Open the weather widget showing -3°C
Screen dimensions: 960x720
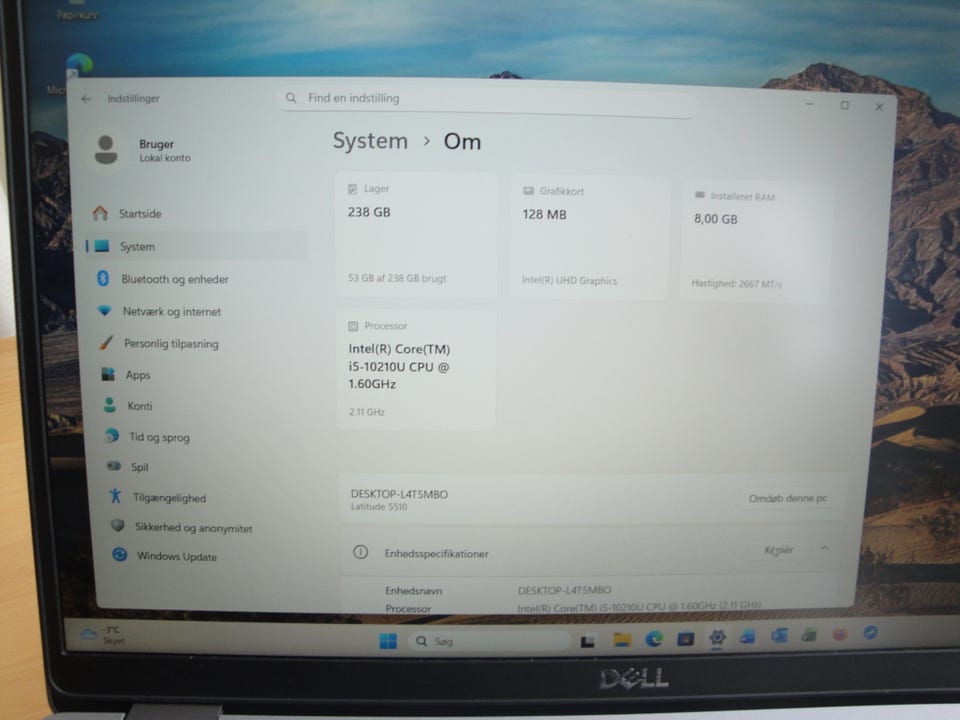point(103,635)
